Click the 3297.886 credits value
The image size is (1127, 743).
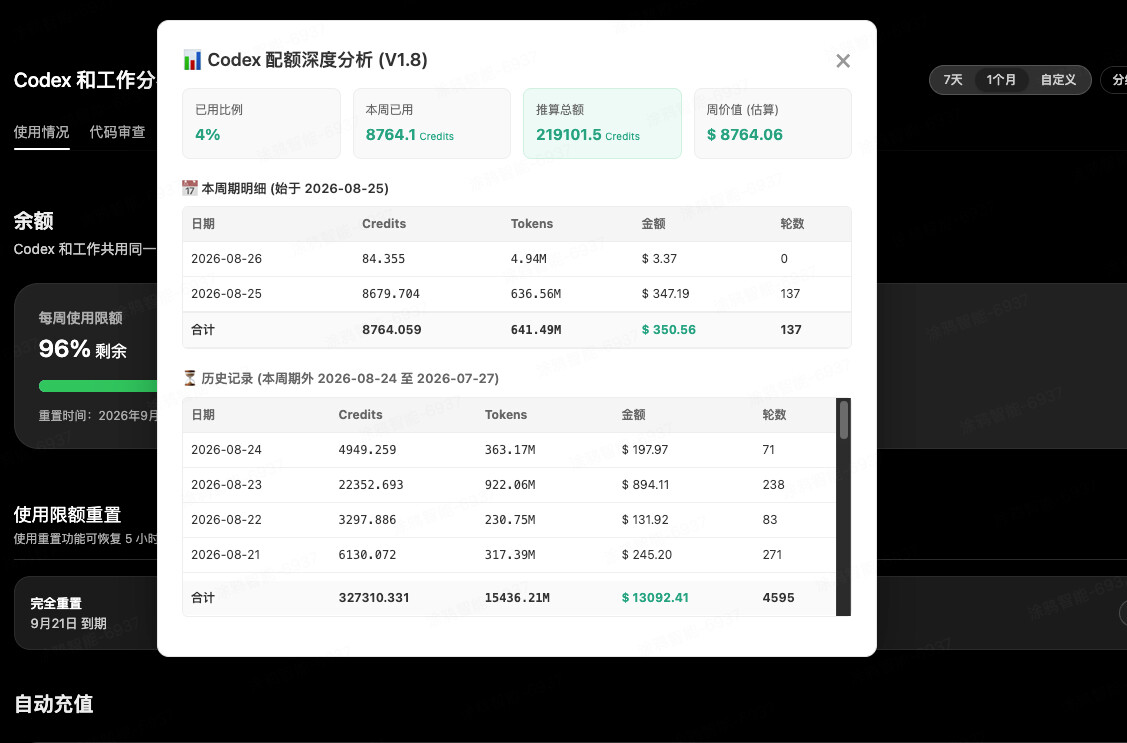(367, 520)
